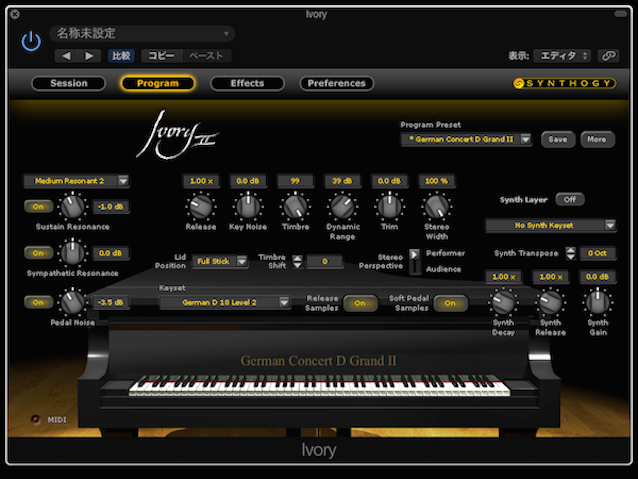638x479 pixels.
Task: Click the ペースト paste button
Action: pyautogui.click(x=206, y=56)
